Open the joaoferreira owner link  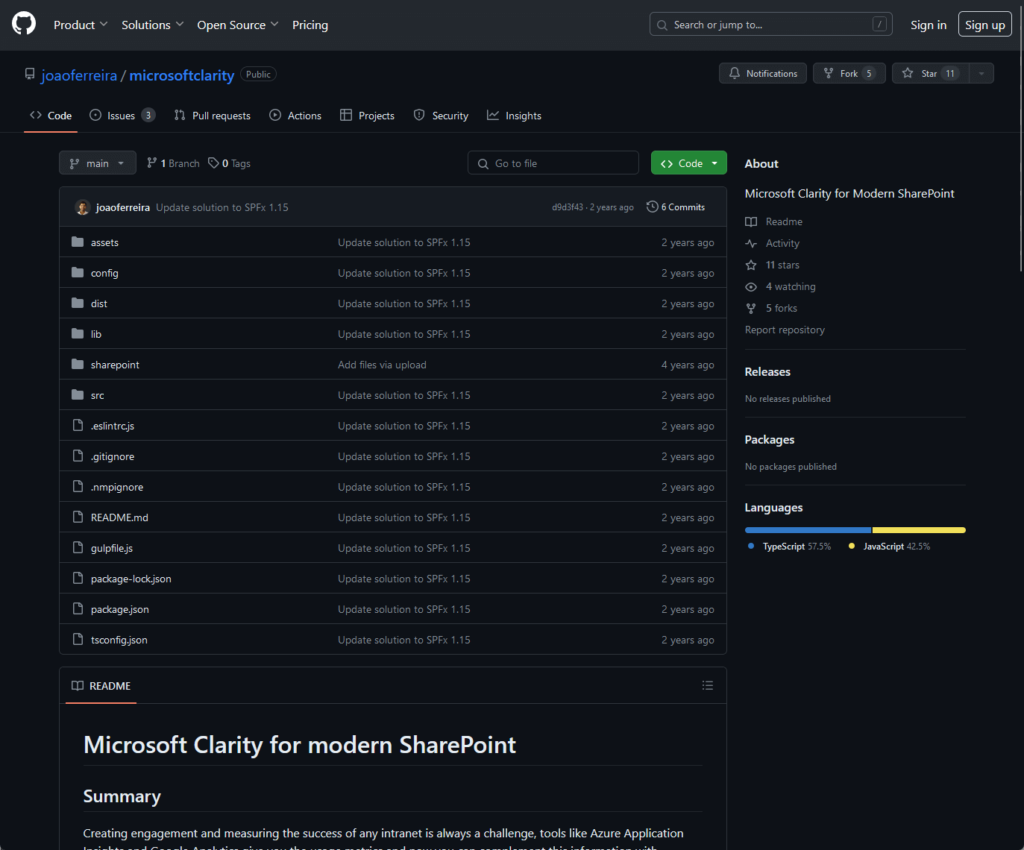point(79,75)
